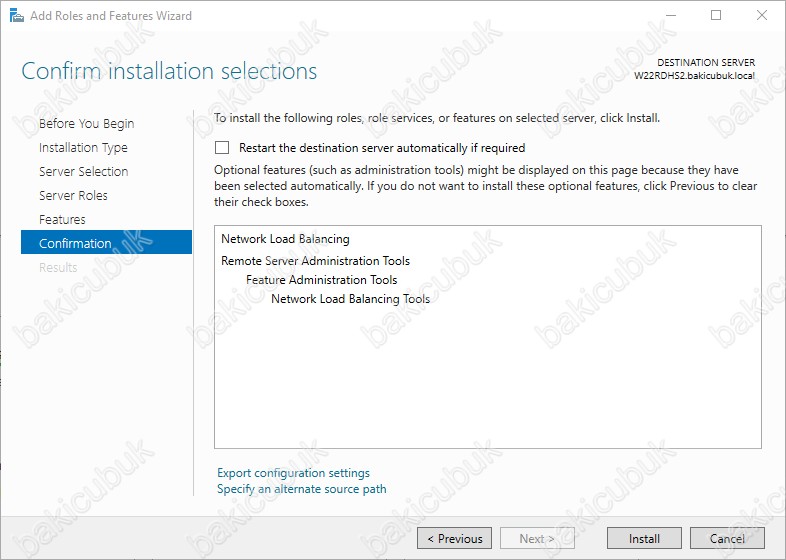Go to Before You Begin step
Image resolution: width=786 pixels, height=560 pixels.
tap(87, 123)
